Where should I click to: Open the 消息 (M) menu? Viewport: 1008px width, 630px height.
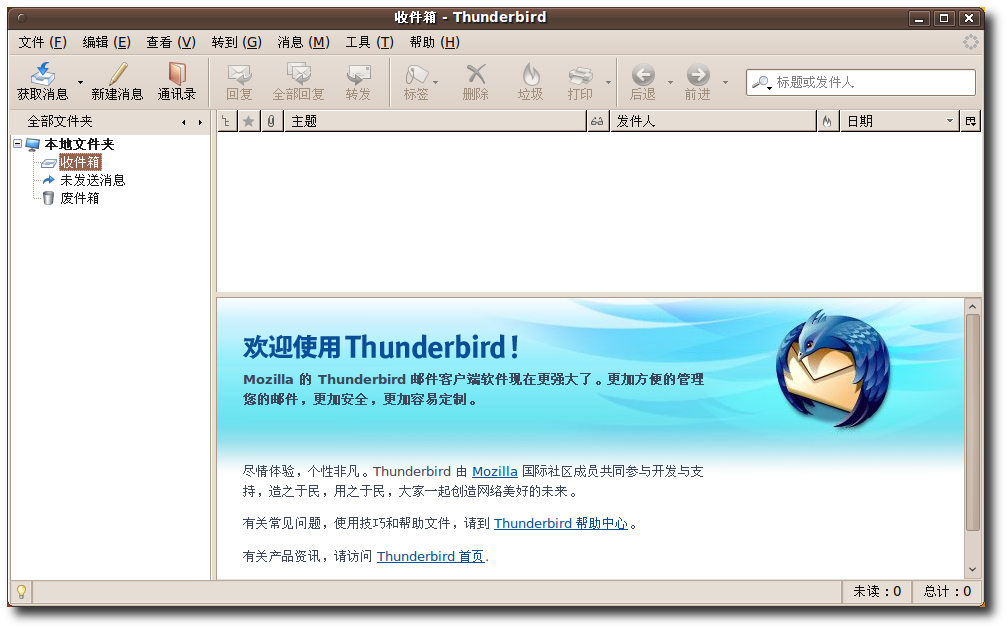tap(303, 42)
